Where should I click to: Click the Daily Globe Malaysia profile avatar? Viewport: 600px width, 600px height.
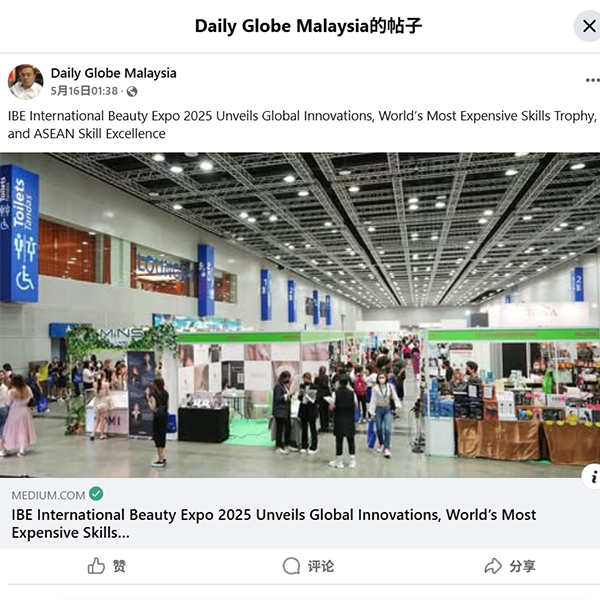click(x=25, y=82)
